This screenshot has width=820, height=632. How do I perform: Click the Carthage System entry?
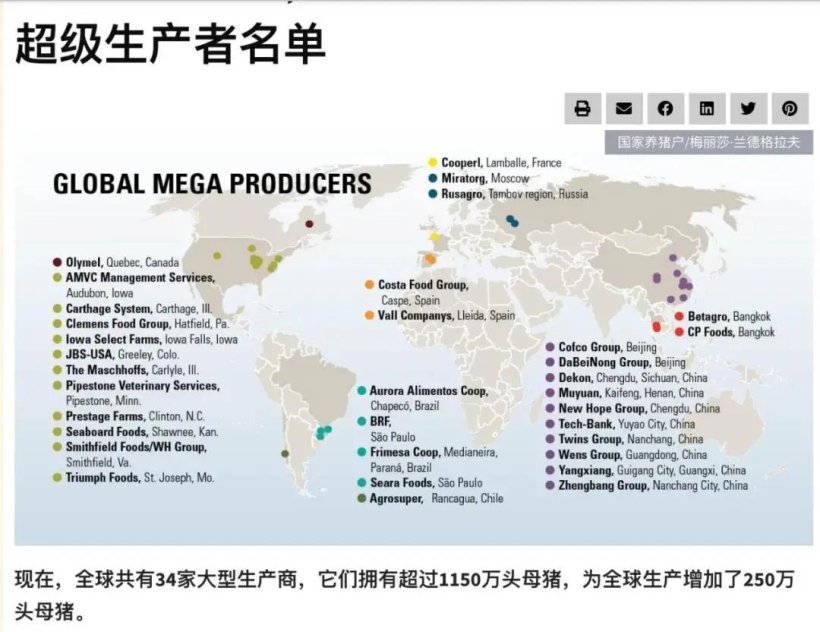(132, 308)
